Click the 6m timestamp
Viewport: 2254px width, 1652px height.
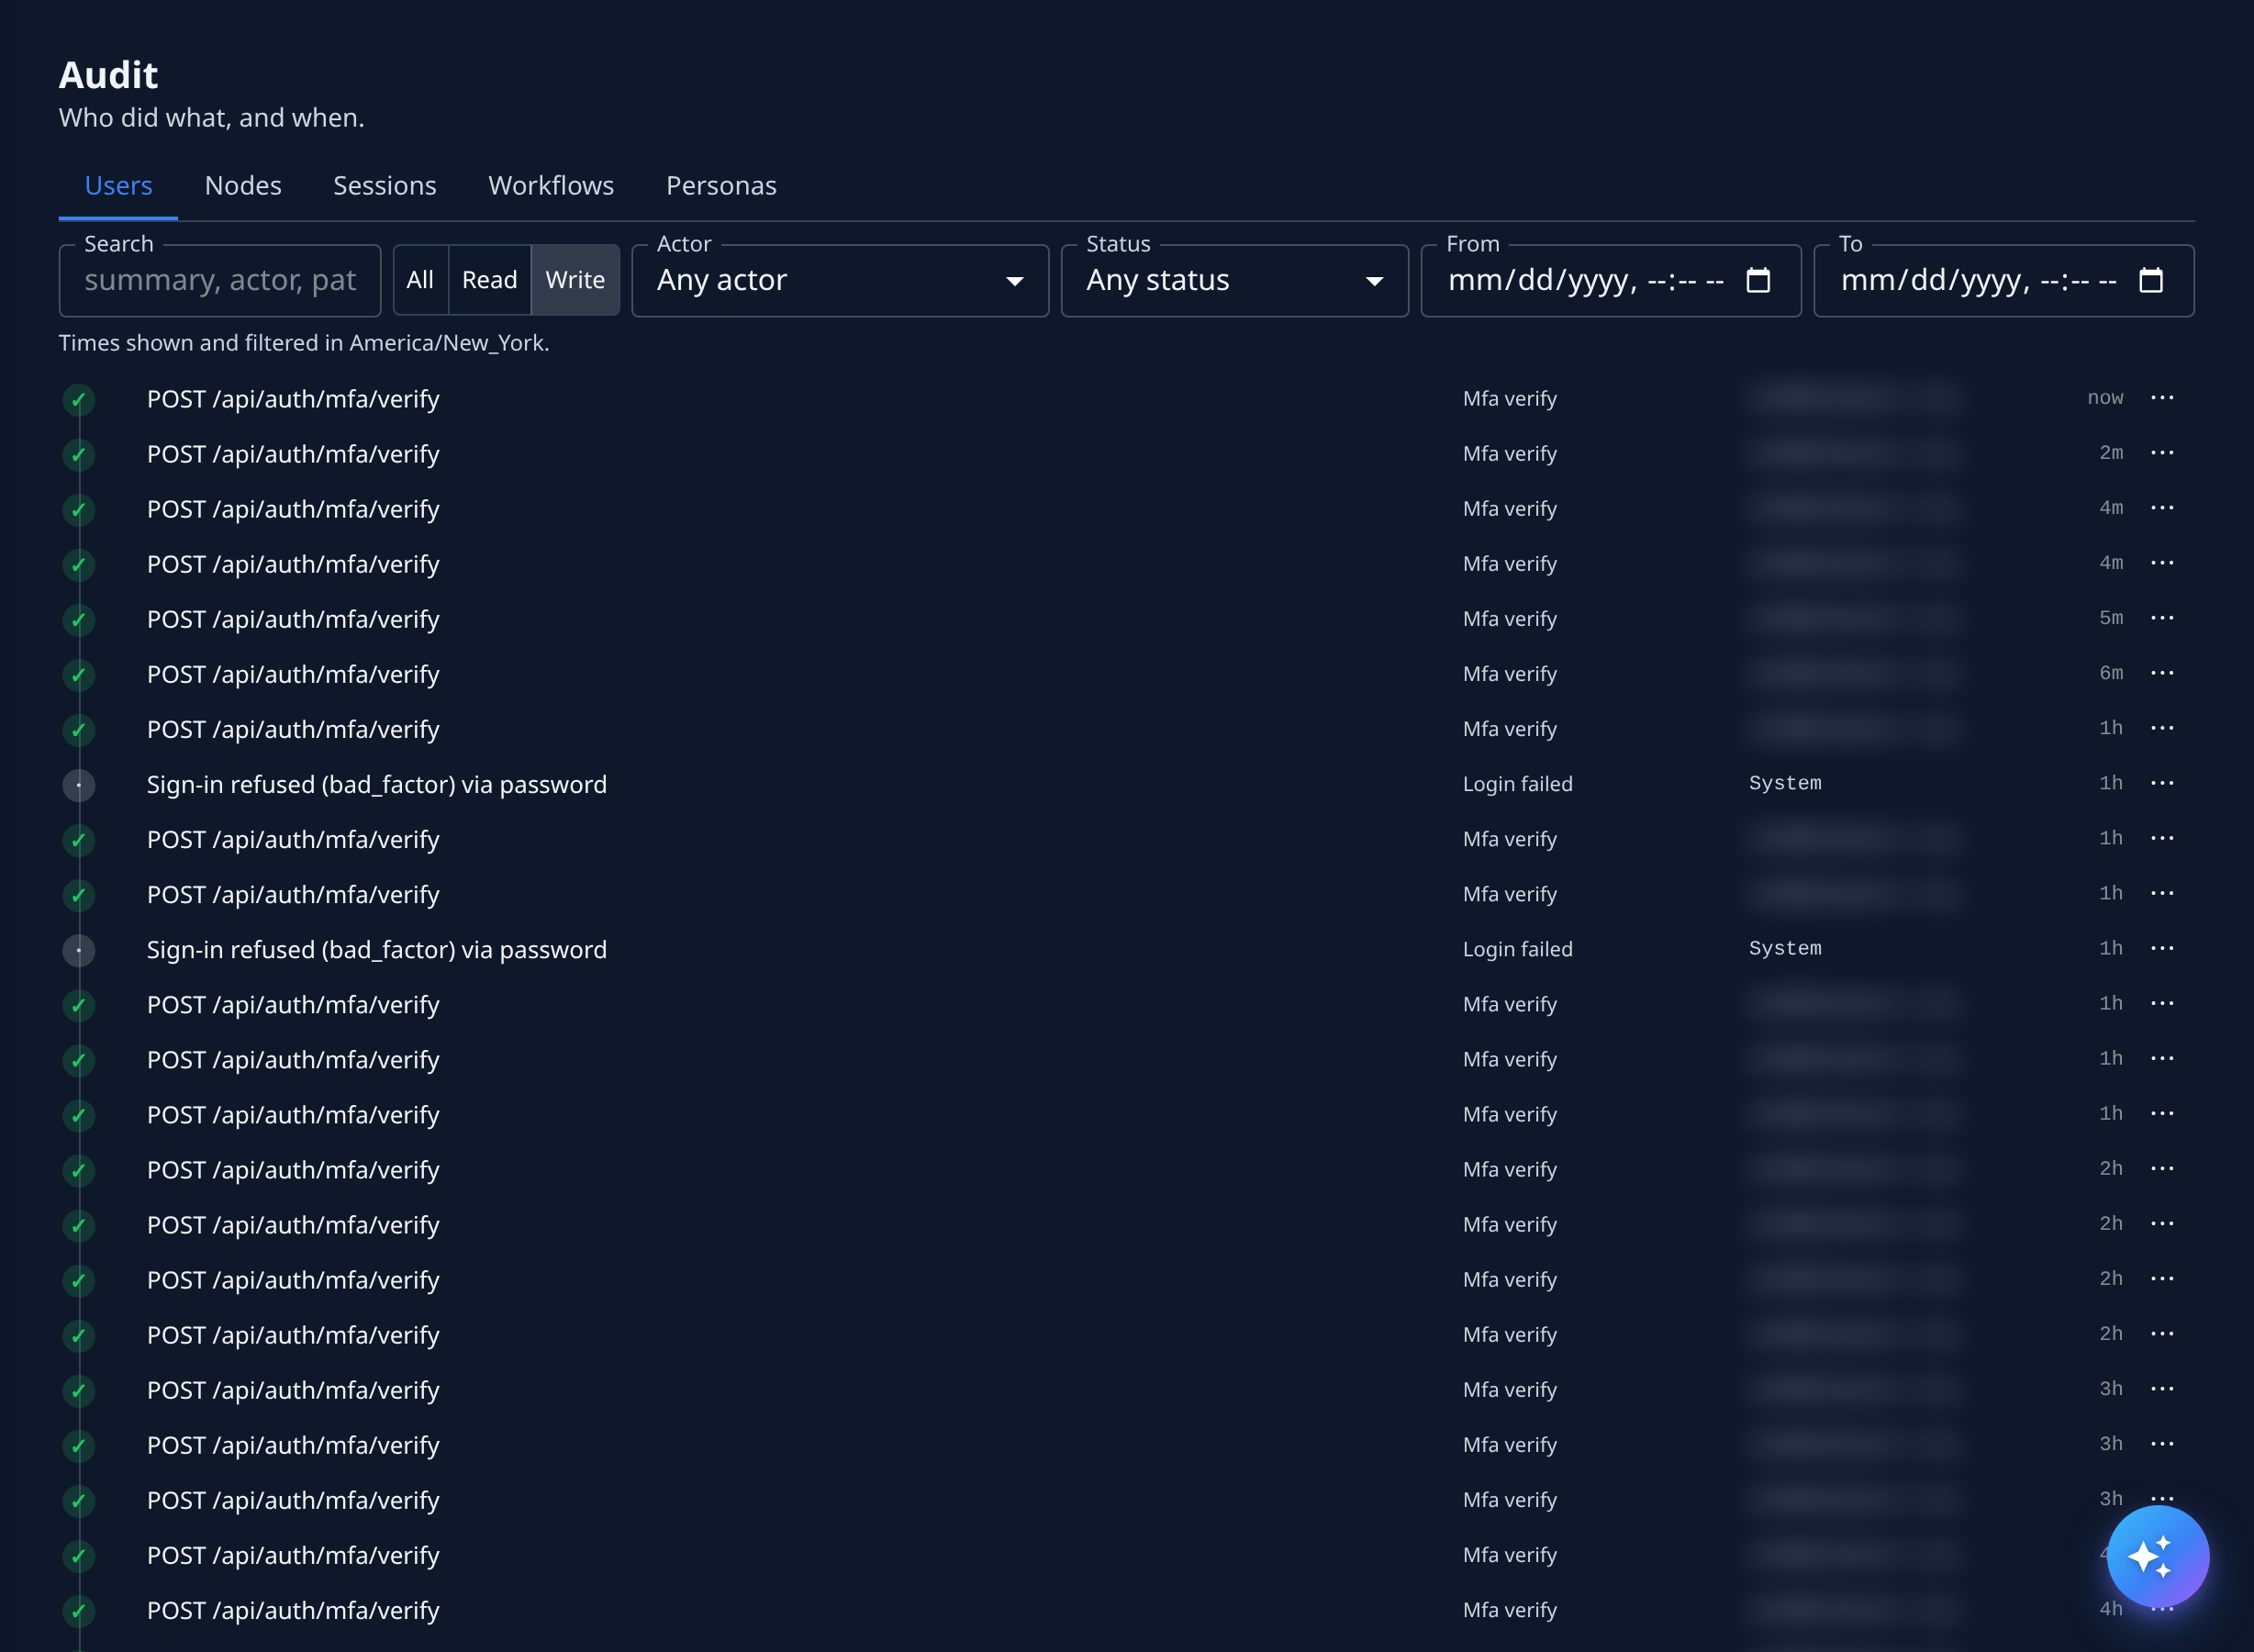click(2110, 673)
